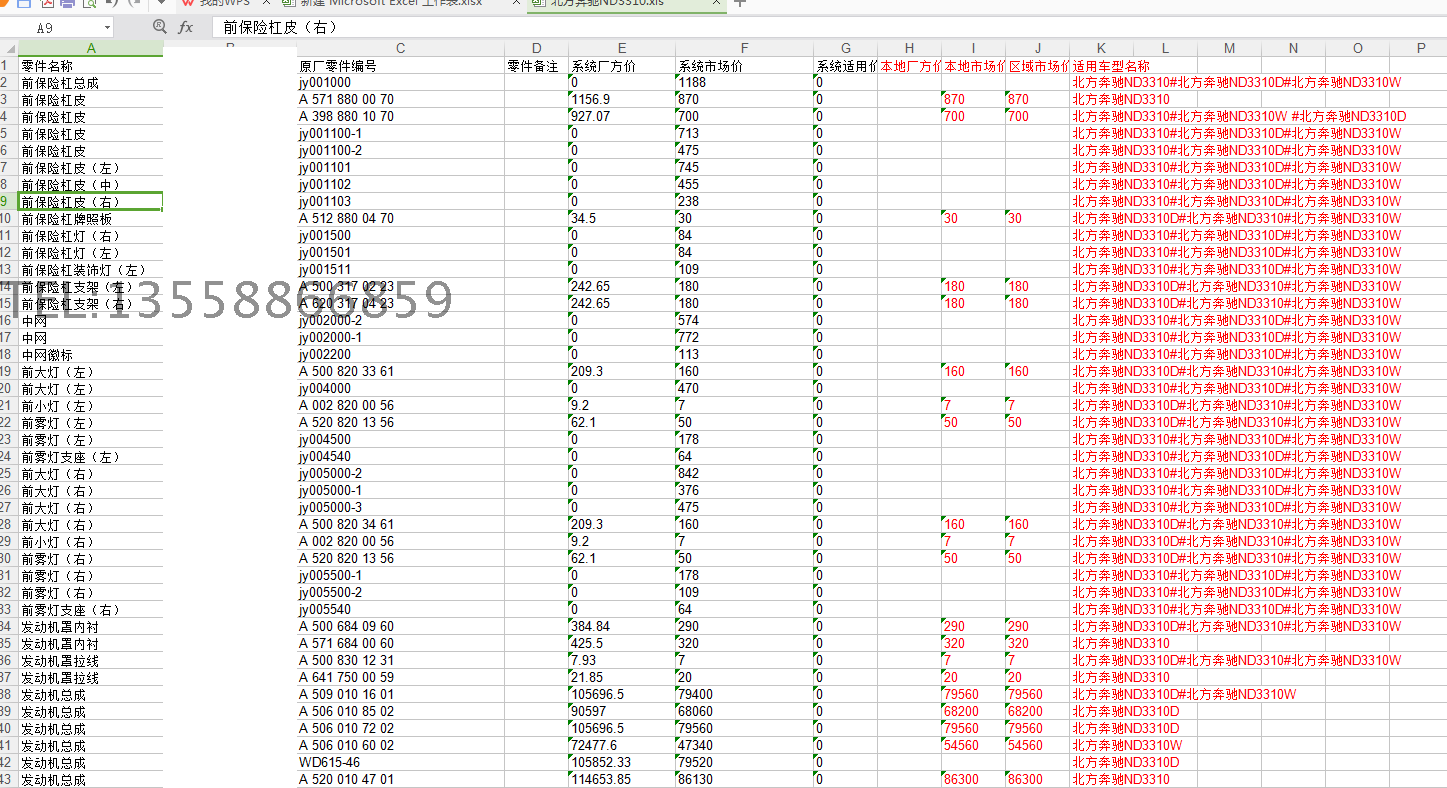Image resolution: width=1447 pixels, height=788 pixels.
Task: Select column K header
Action: 1101,48
